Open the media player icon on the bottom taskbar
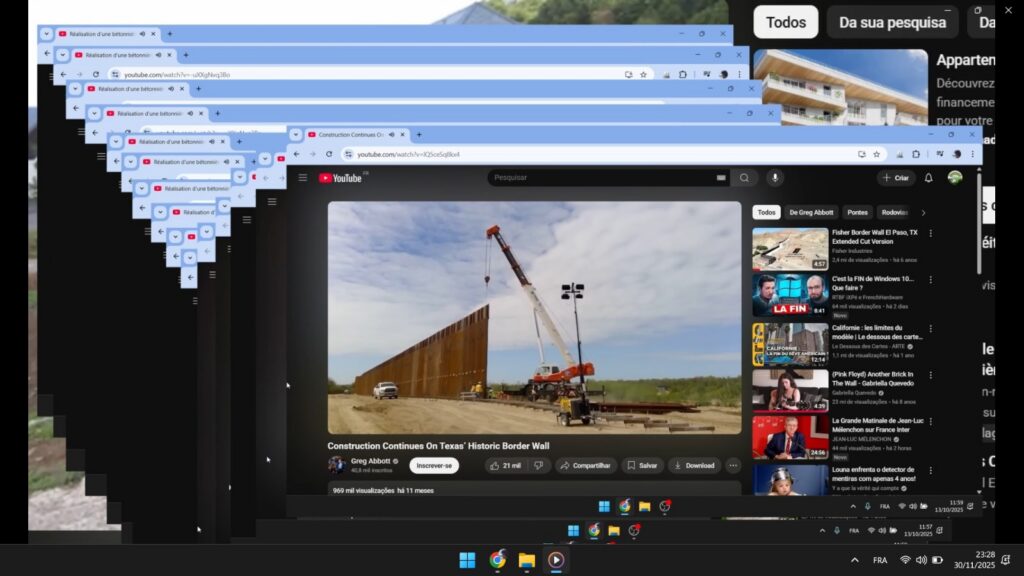Image resolution: width=1024 pixels, height=576 pixels. [x=555, y=560]
